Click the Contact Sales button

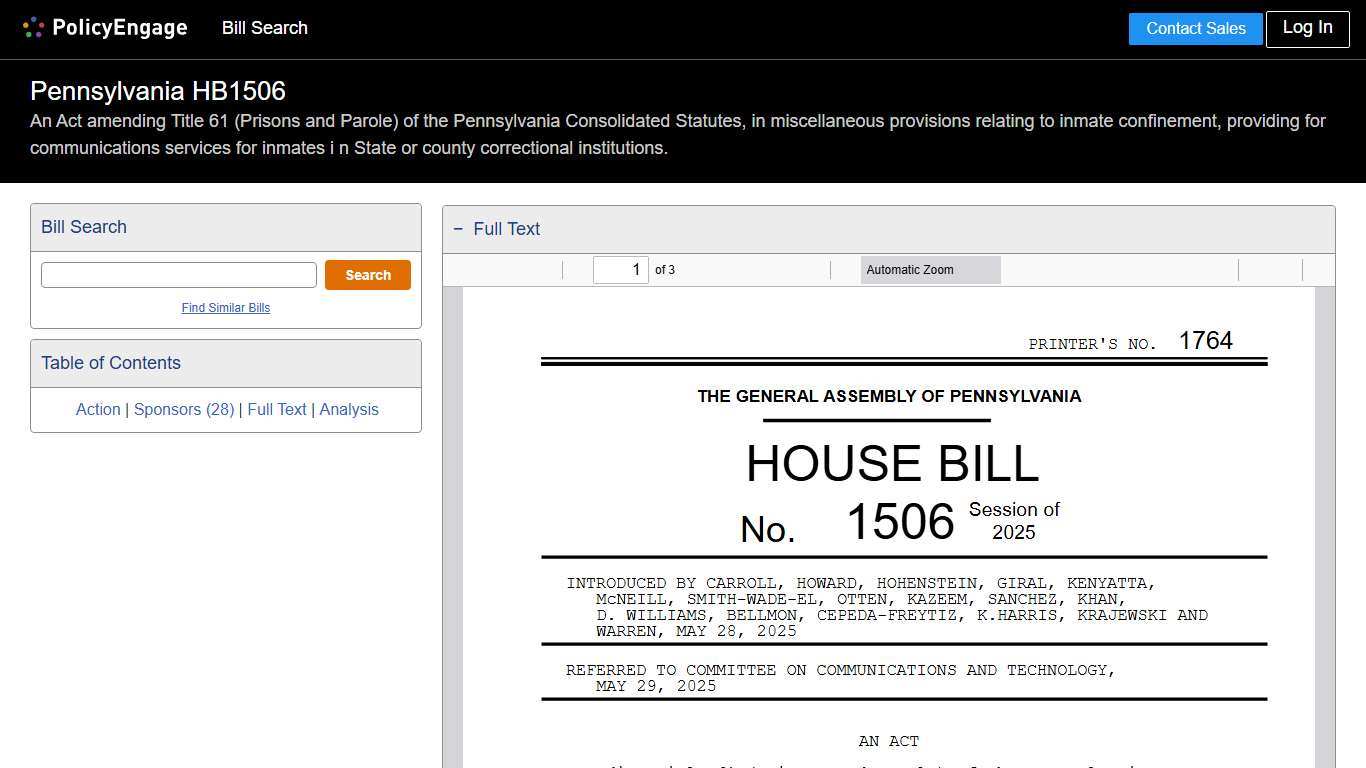pos(1195,28)
